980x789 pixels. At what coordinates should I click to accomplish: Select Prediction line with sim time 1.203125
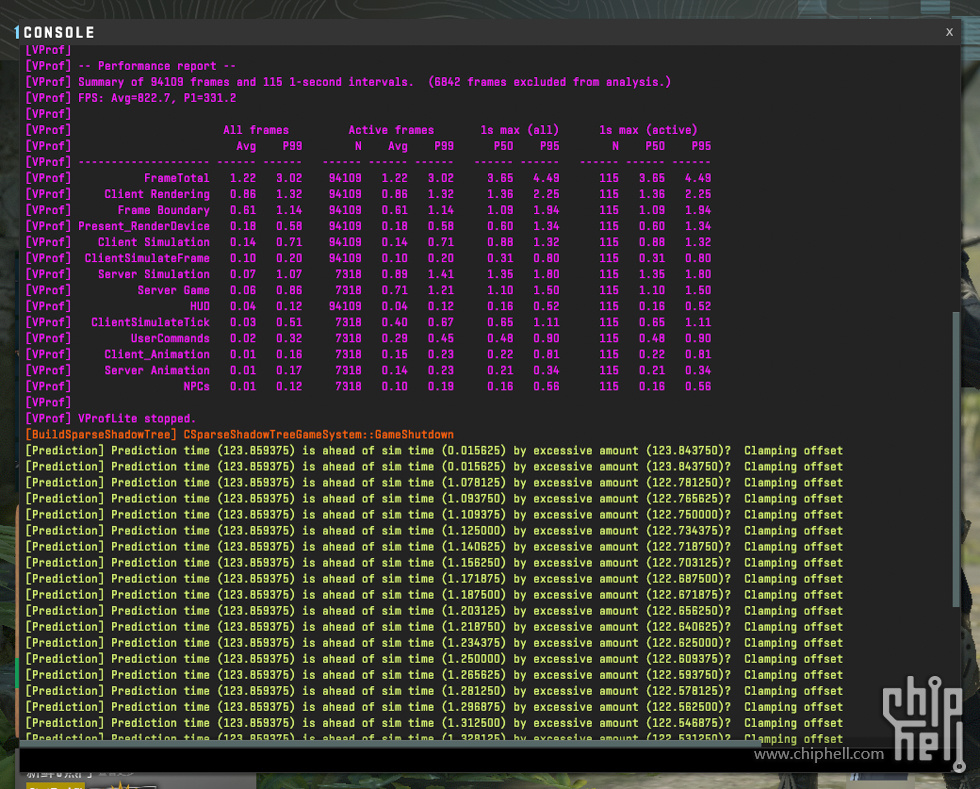(x=434, y=611)
